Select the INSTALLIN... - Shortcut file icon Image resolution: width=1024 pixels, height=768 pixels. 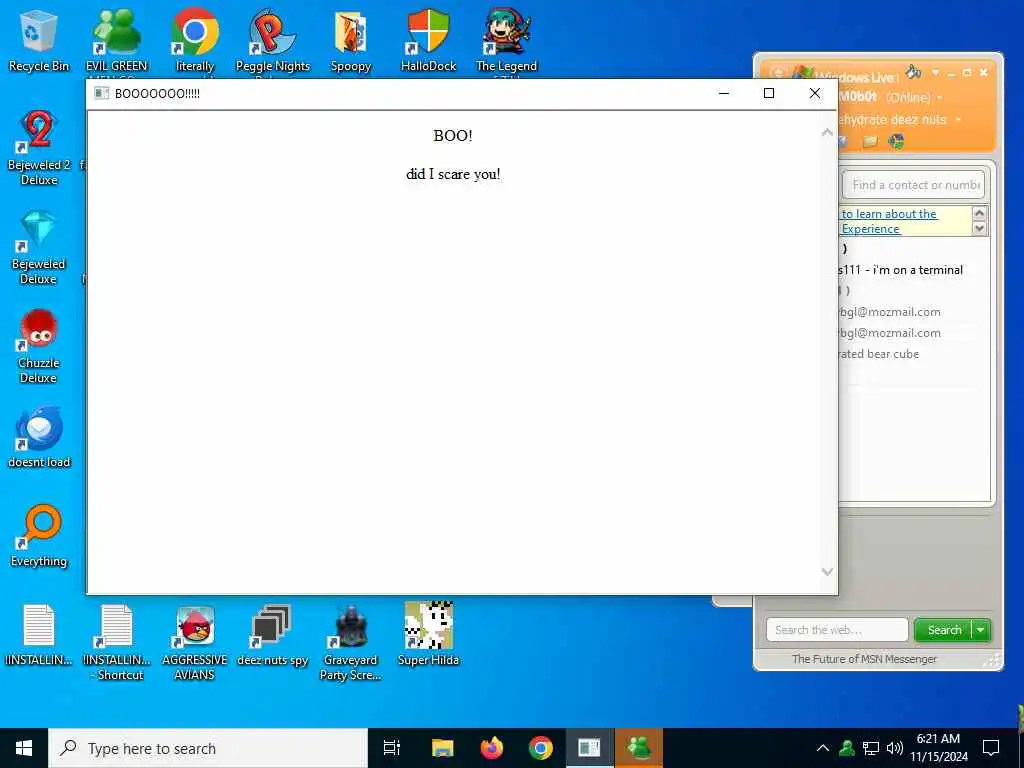pos(116,641)
